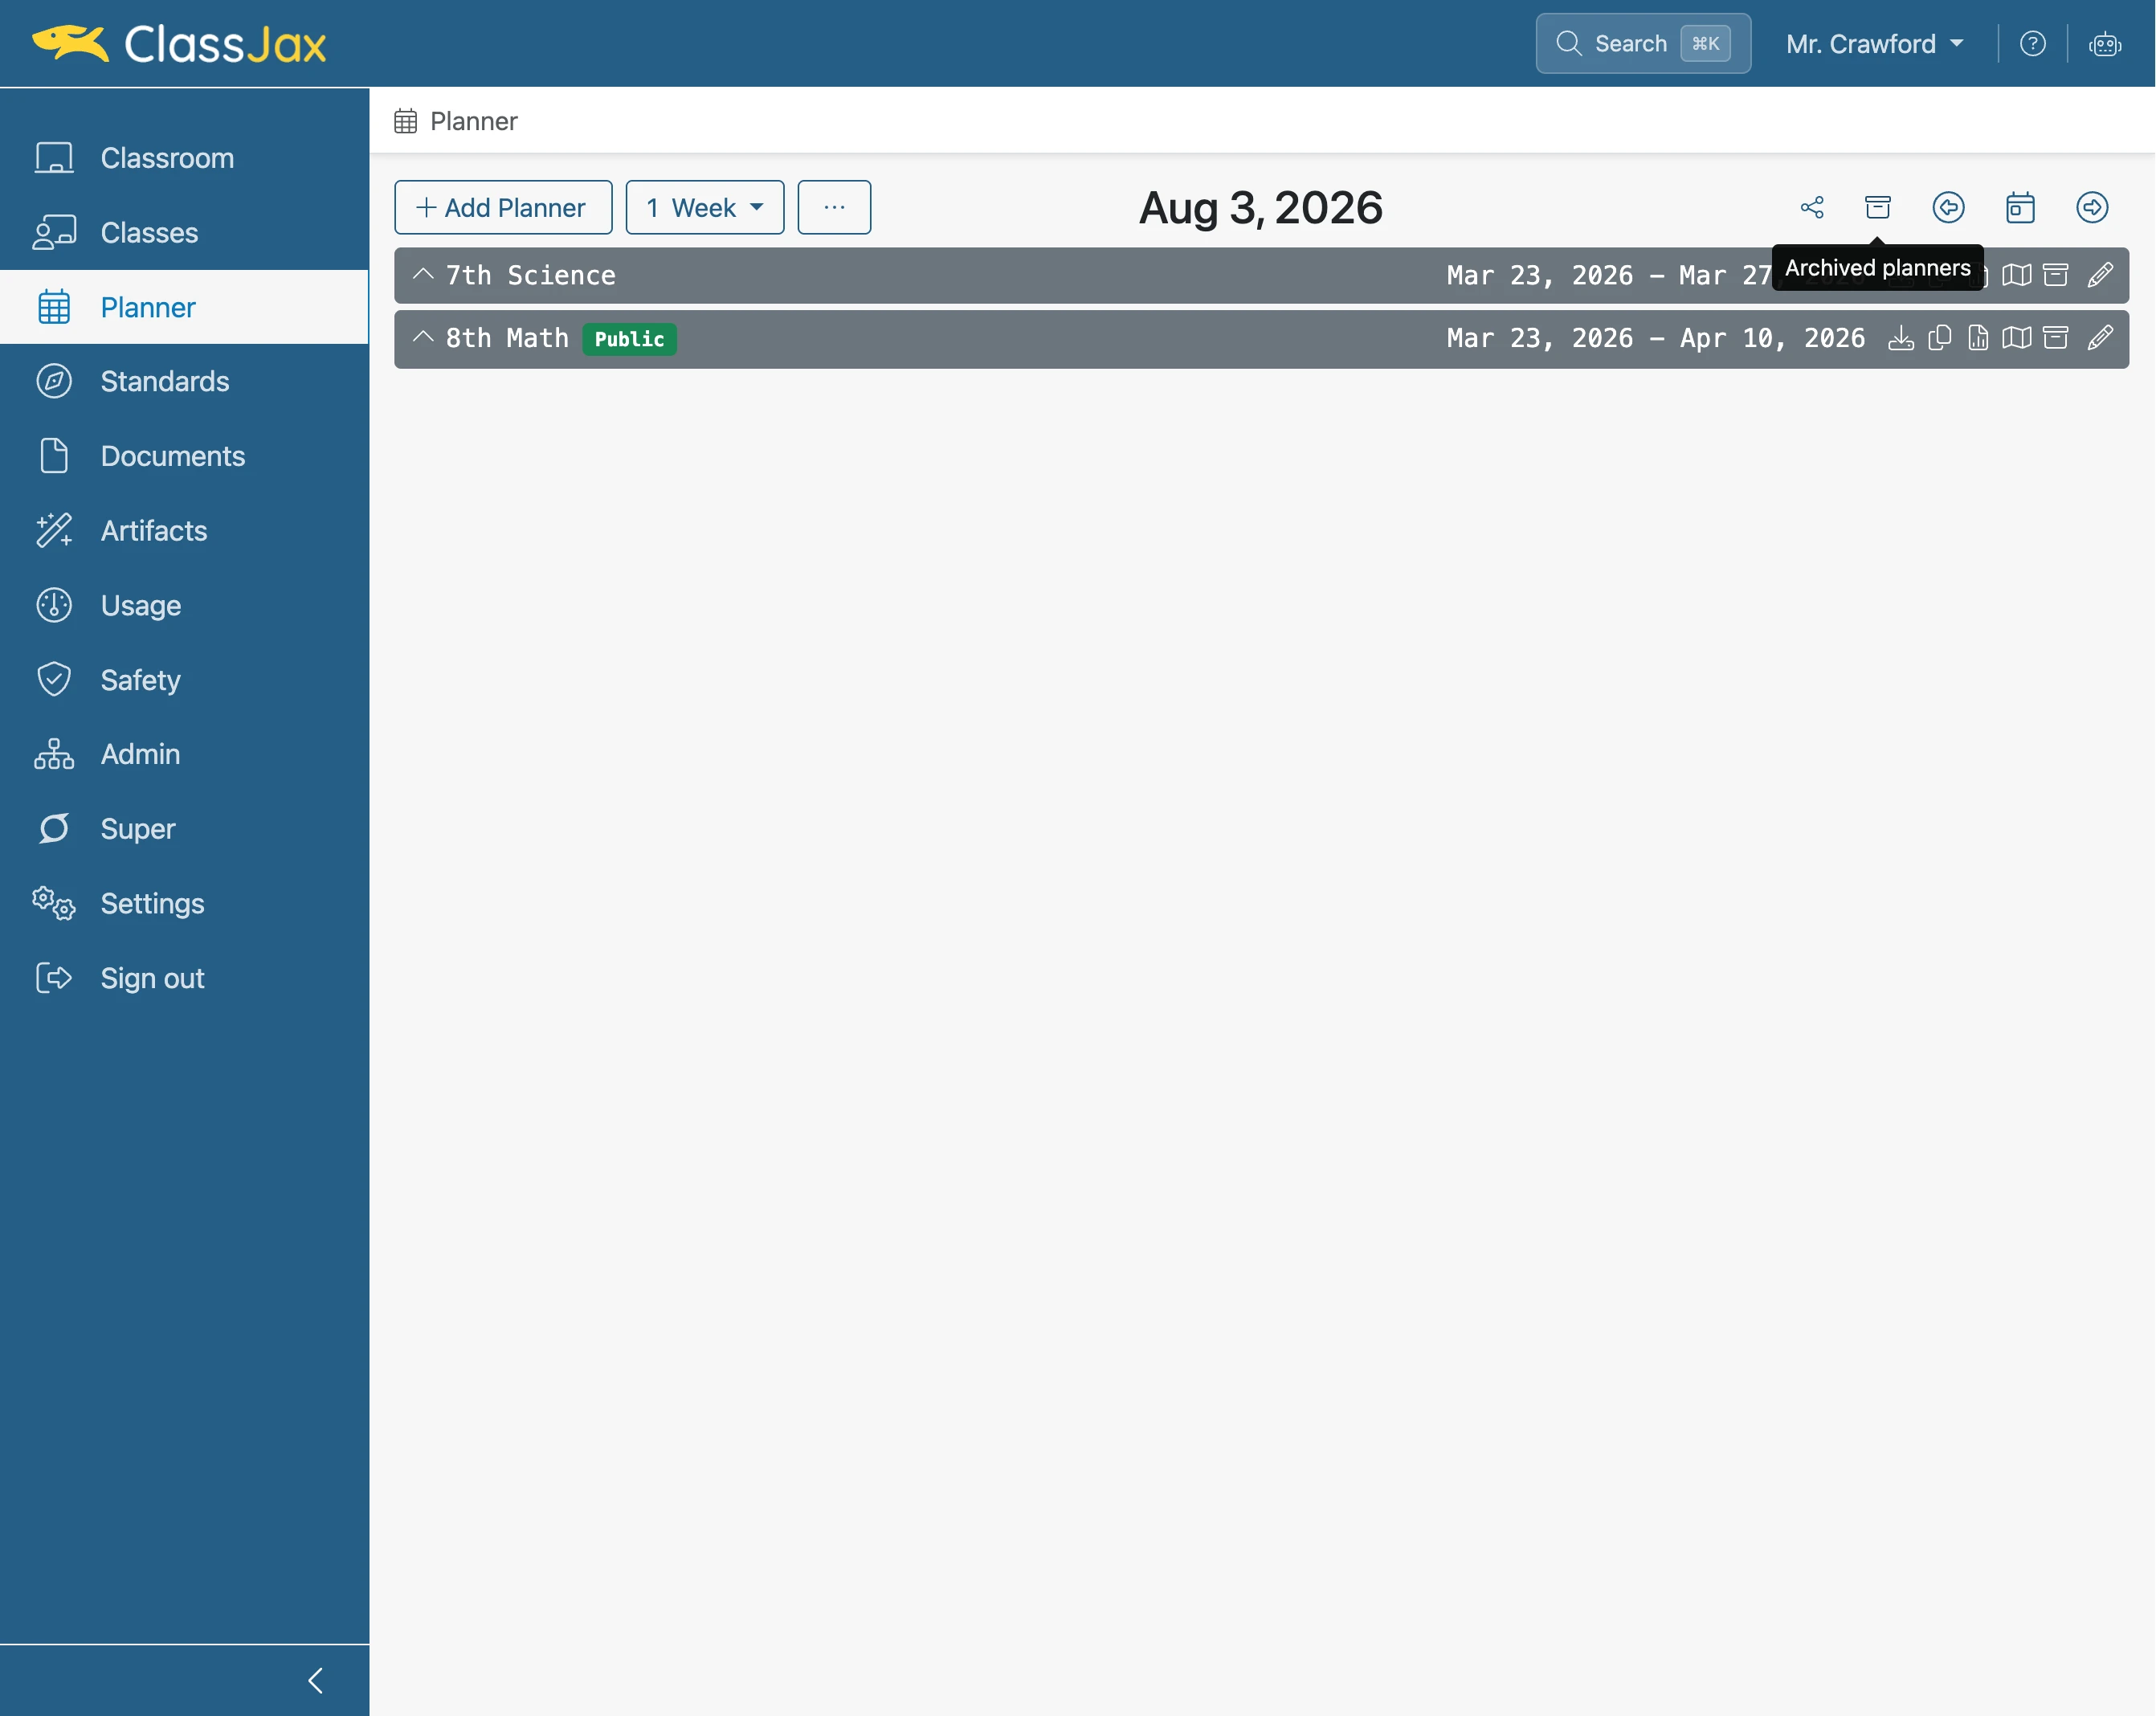Open the share planners icon
This screenshot has width=2156, height=1716.
click(1812, 207)
